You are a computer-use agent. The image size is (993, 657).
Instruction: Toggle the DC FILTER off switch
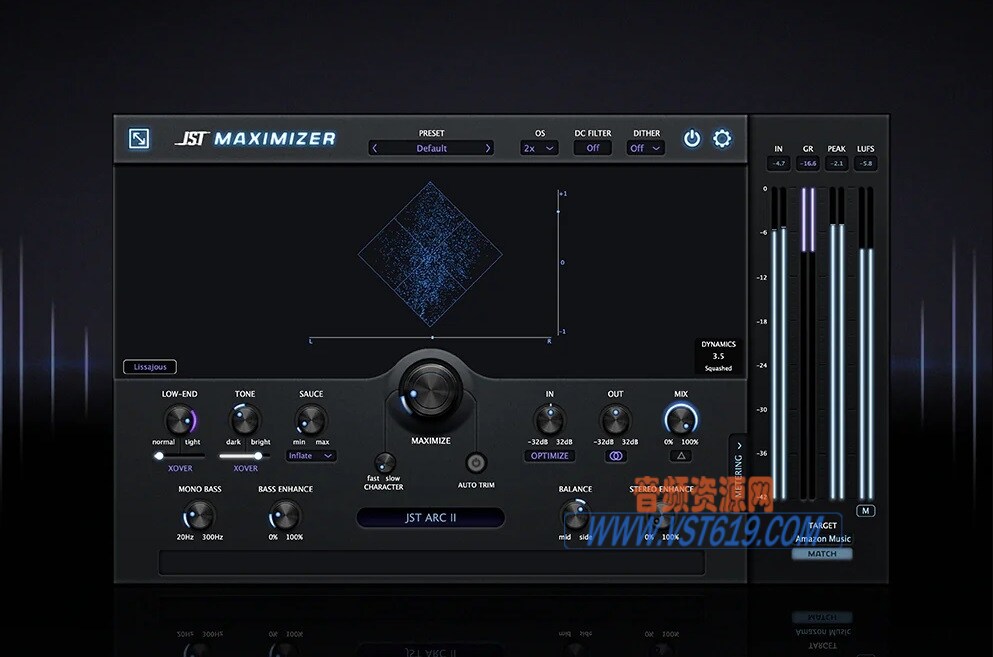click(592, 147)
